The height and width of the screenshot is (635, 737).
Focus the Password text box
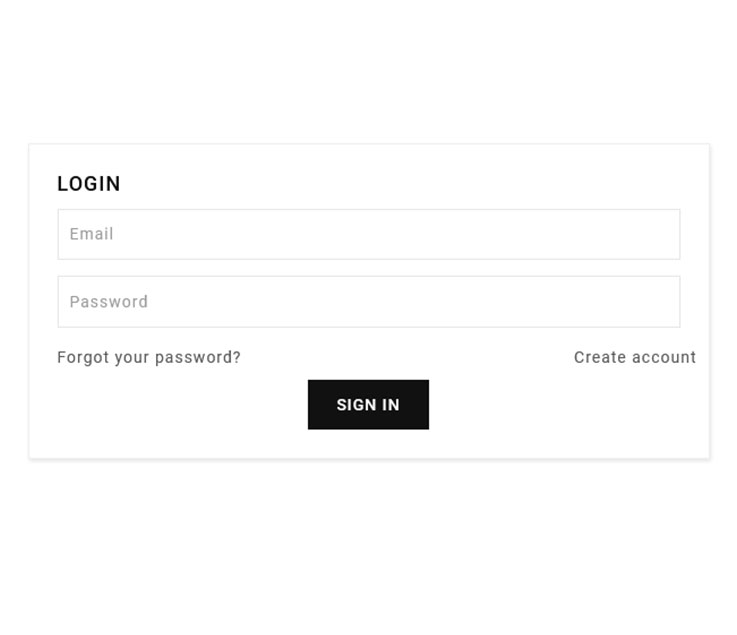(x=368, y=301)
